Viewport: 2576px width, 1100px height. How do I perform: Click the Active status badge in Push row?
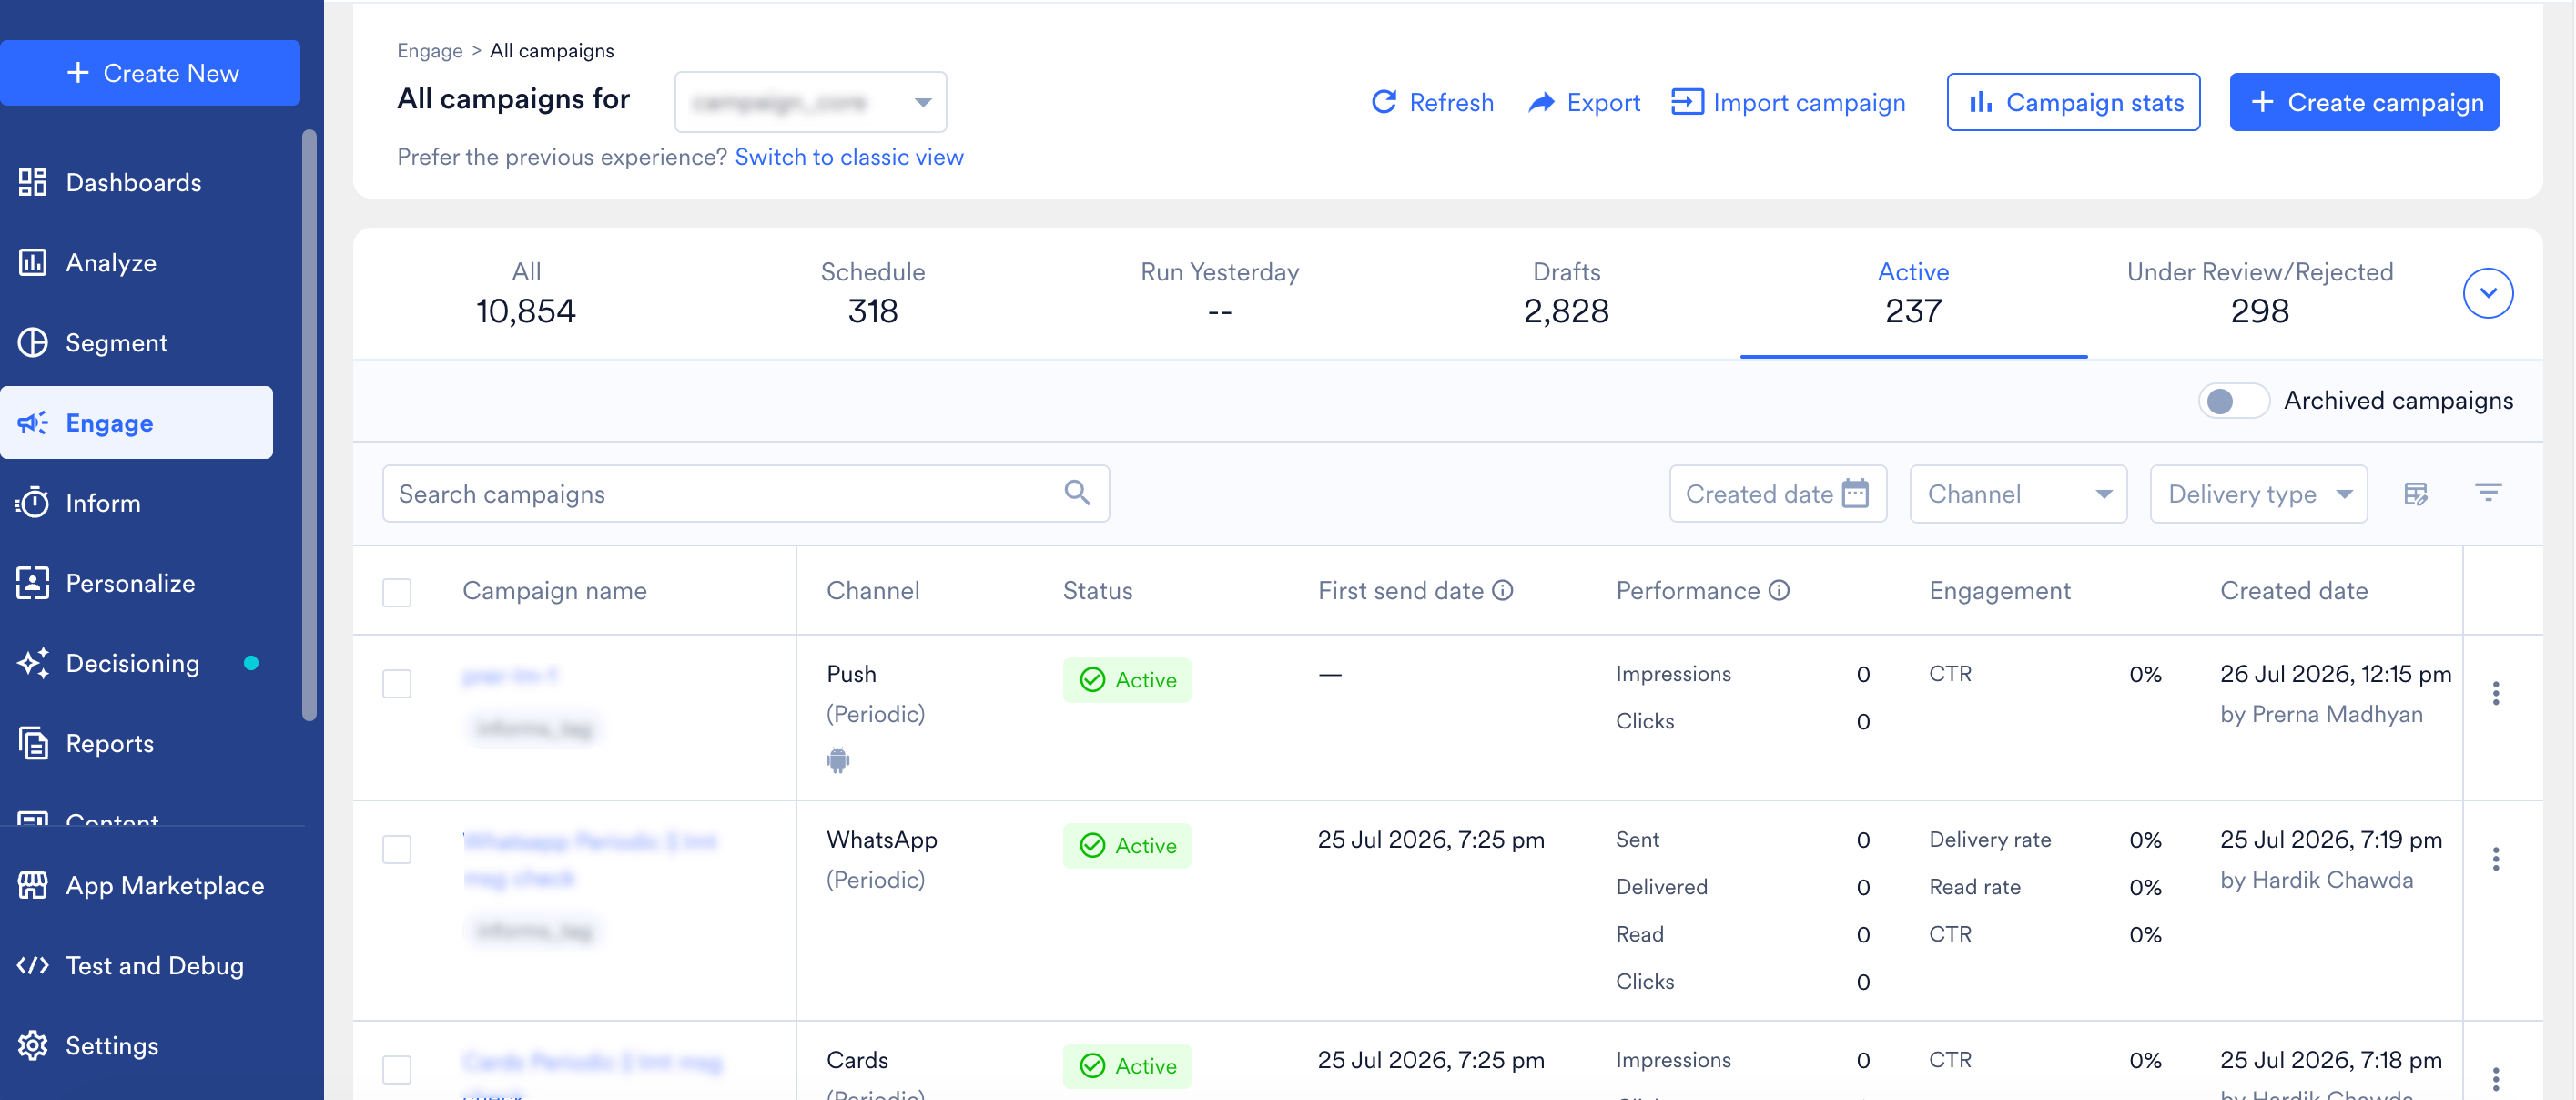[x=1127, y=680]
